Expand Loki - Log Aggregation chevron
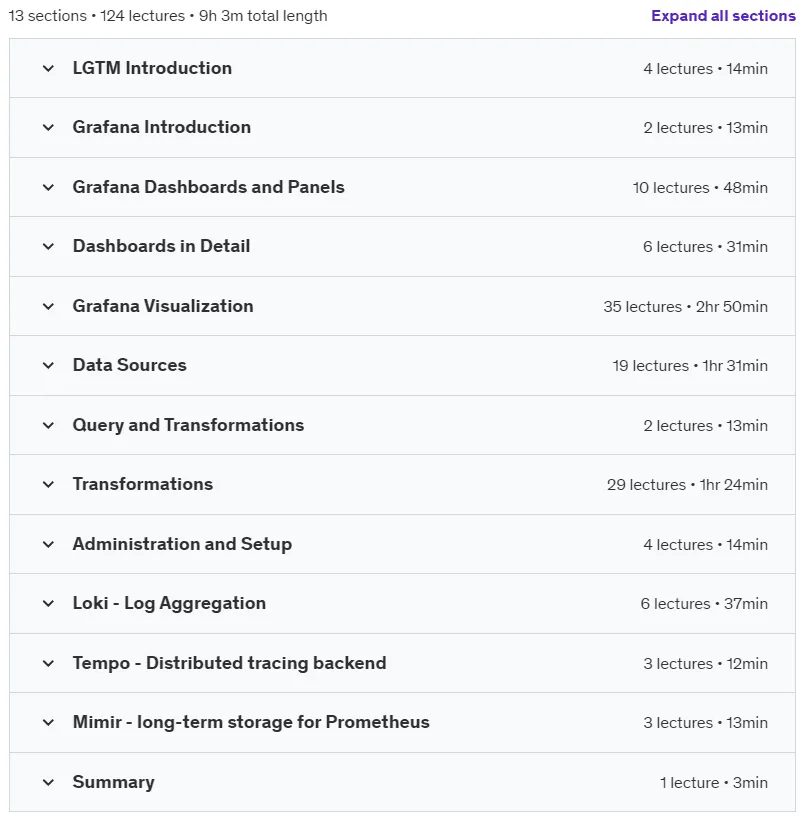 pos(48,604)
